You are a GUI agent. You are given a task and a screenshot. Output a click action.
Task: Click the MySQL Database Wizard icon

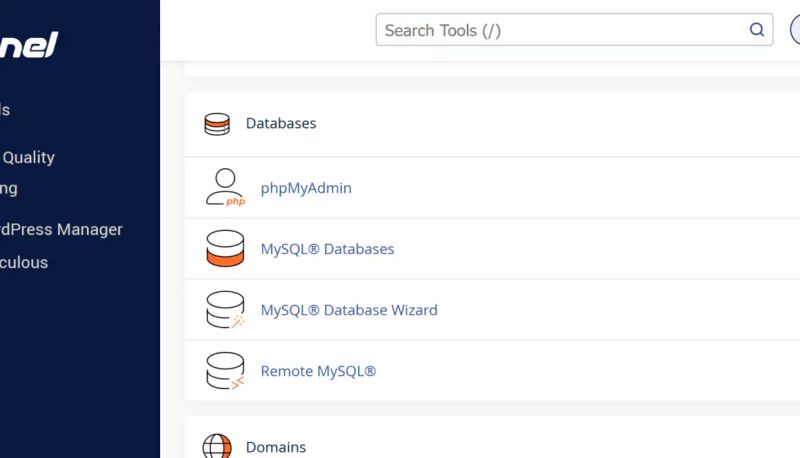[225, 310]
